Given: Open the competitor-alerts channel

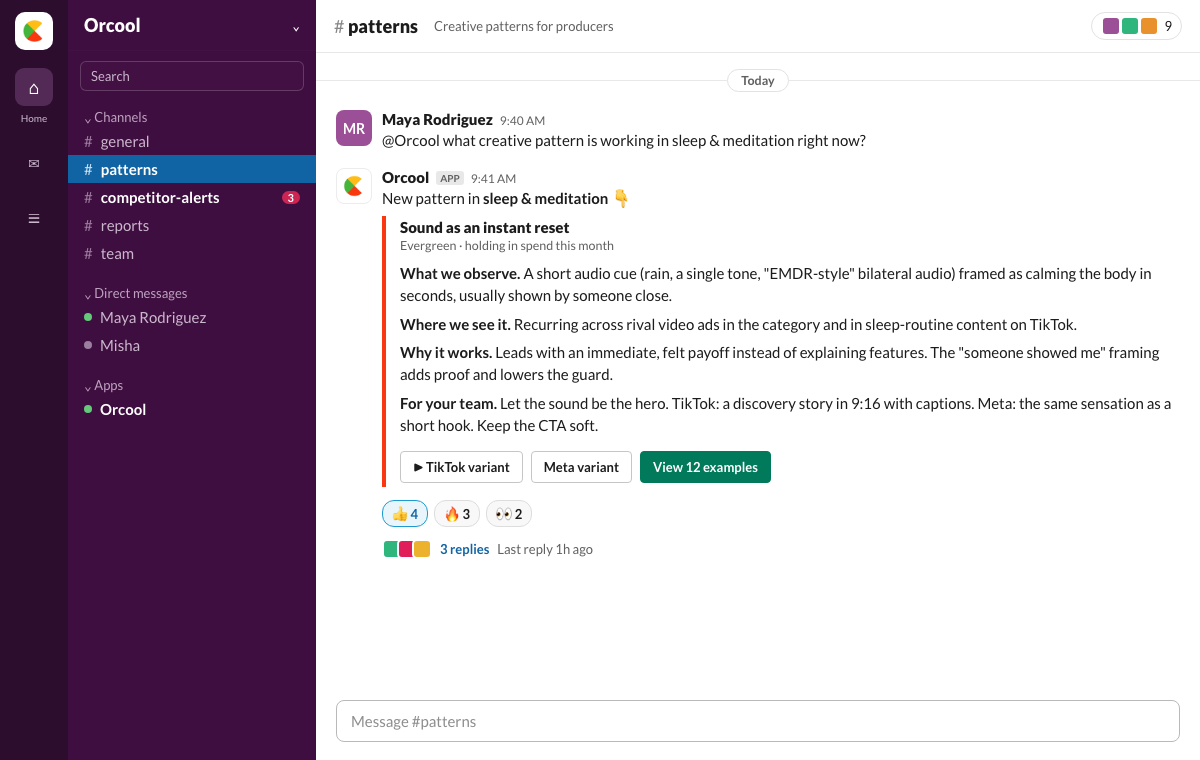Looking at the screenshot, I should (x=192, y=198).
